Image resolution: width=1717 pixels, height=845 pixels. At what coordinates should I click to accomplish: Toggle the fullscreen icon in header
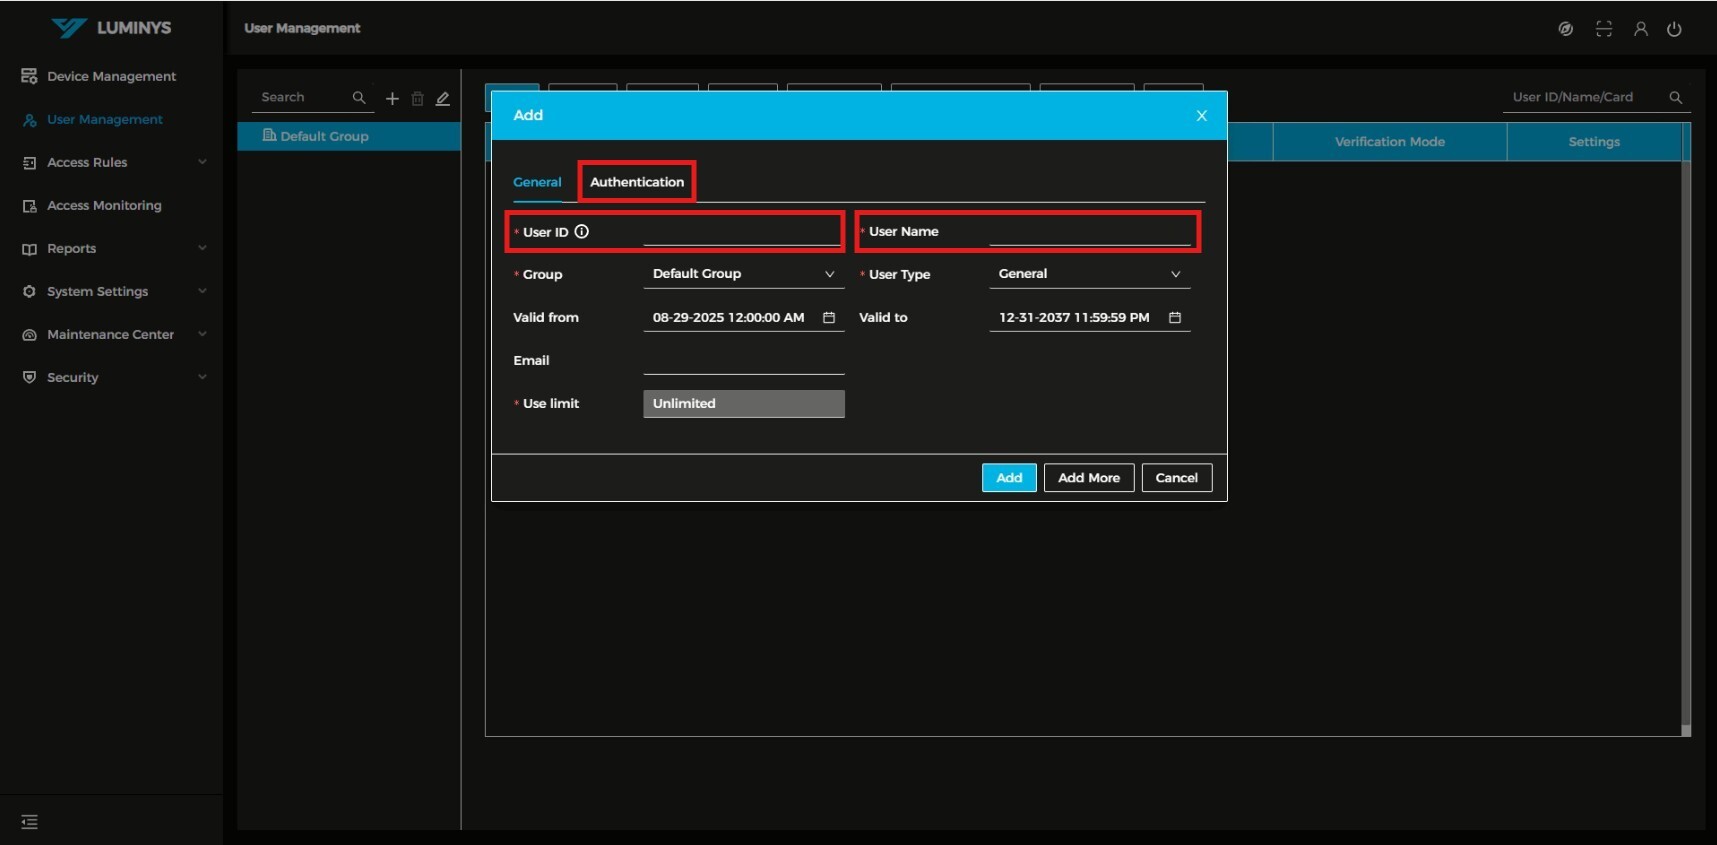point(1604,29)
